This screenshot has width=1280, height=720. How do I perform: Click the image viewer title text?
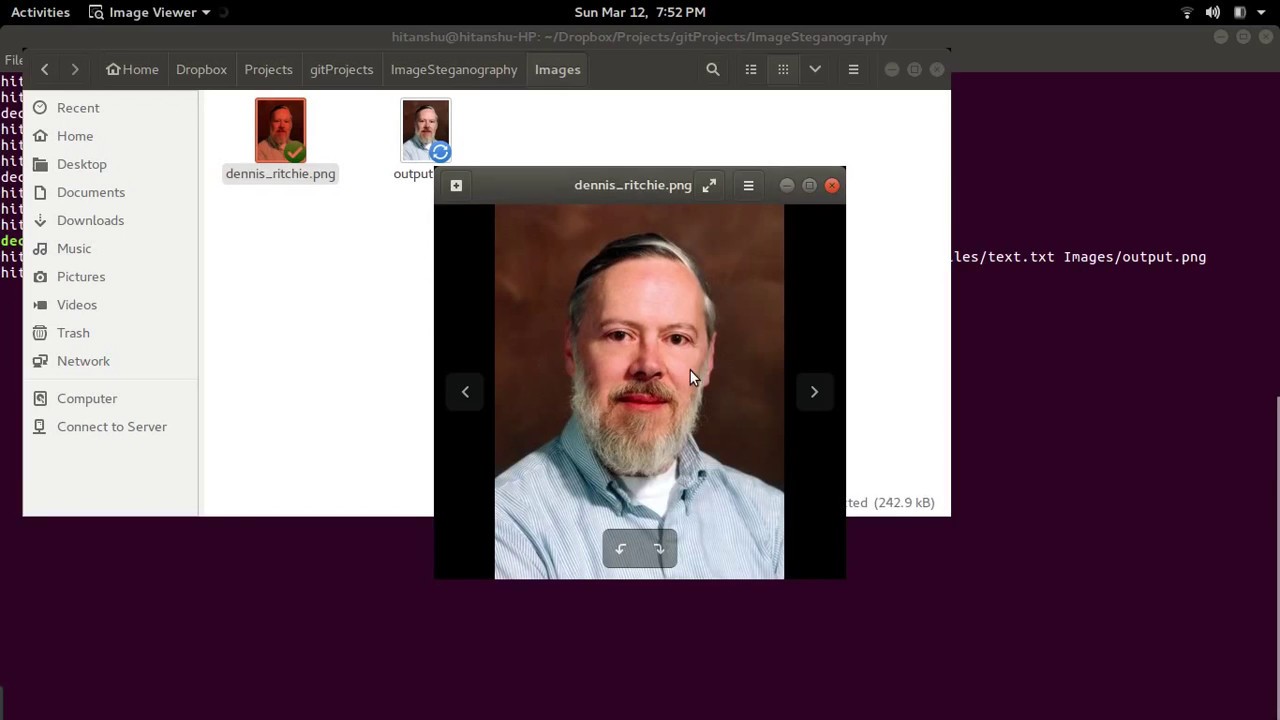[x=633, y=185]
